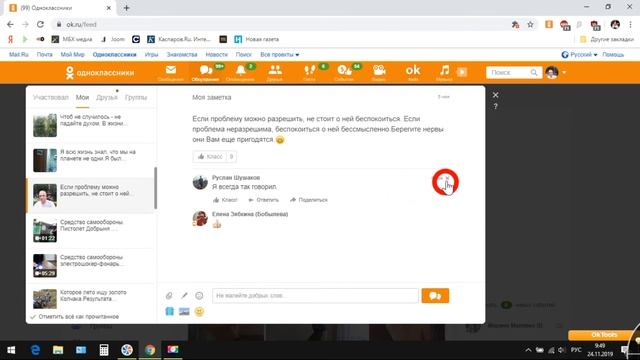Open Calculator from the Windows taskbar
Screen dimensions: 640x360
click(x=104, y=350)
